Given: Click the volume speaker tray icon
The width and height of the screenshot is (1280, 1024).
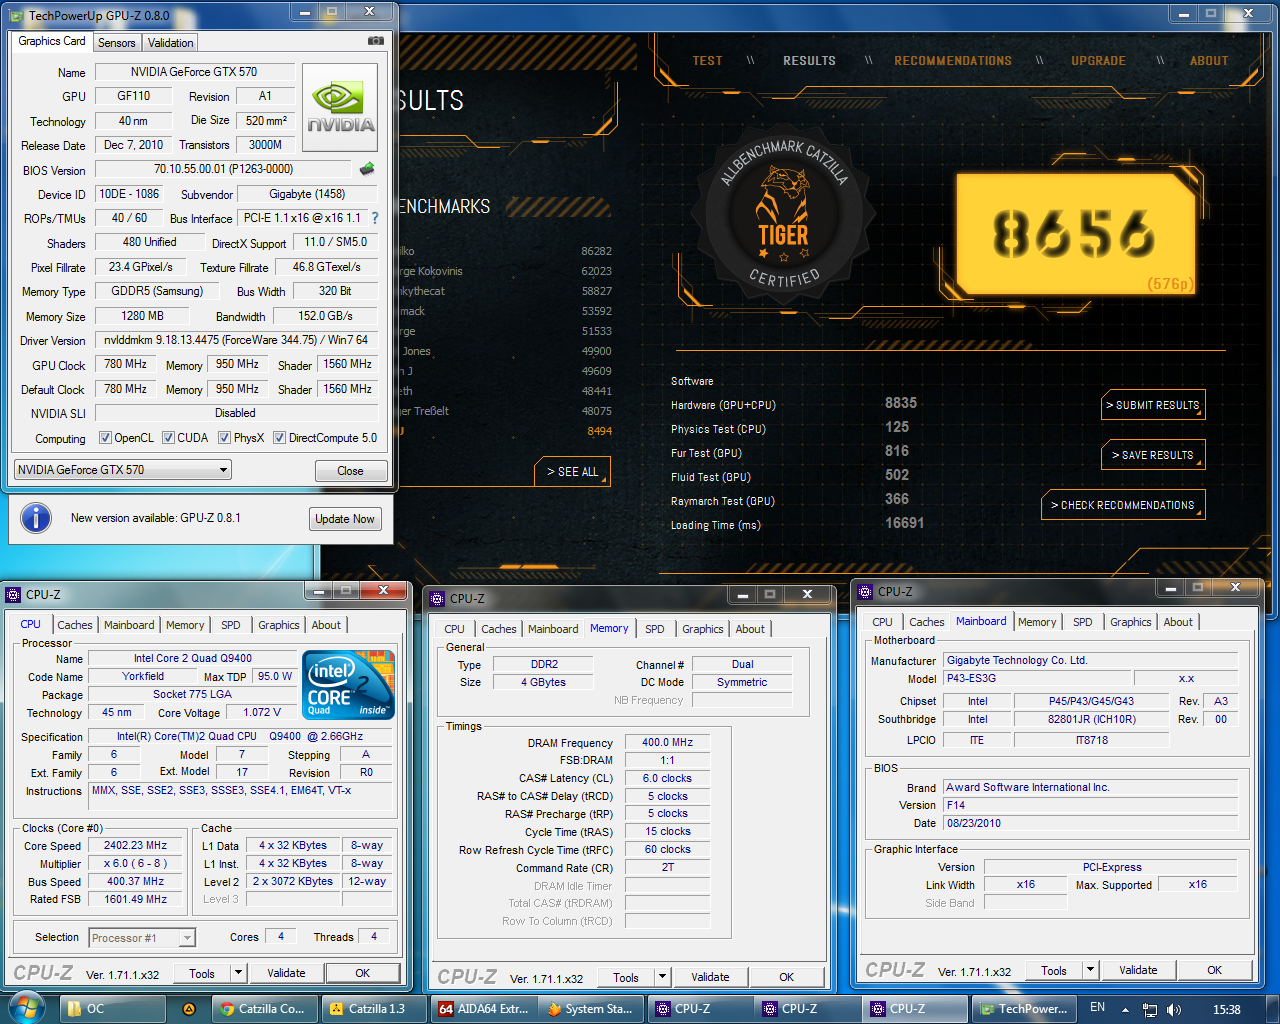Looking at the screenshot, I should 1173,1010.
